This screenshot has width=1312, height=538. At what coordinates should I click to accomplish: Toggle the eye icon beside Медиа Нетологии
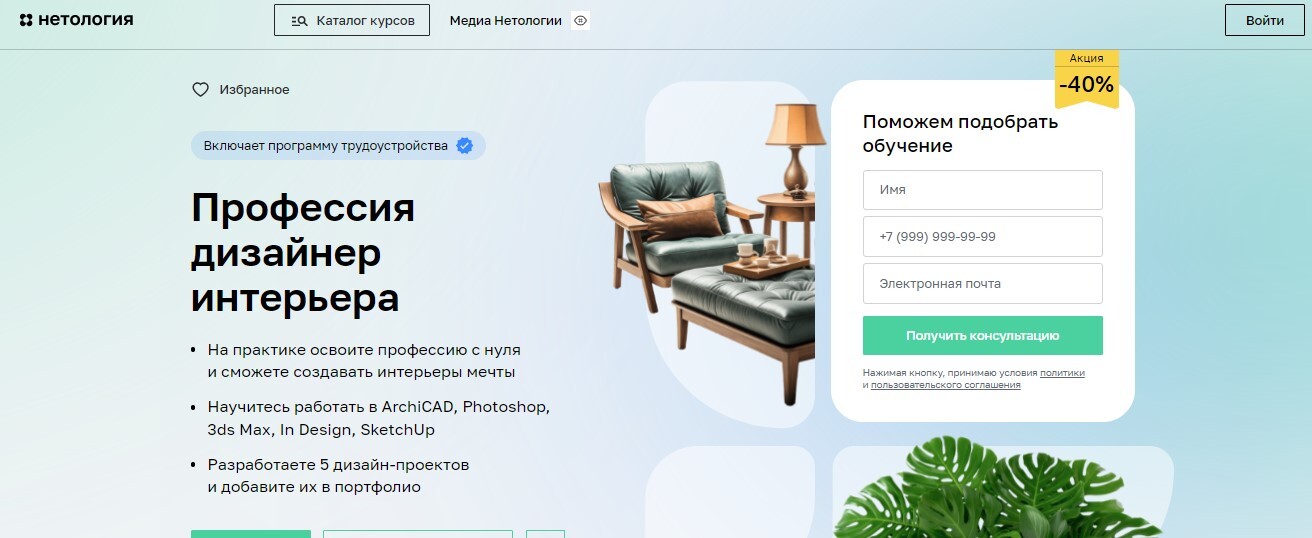(580, 20)
